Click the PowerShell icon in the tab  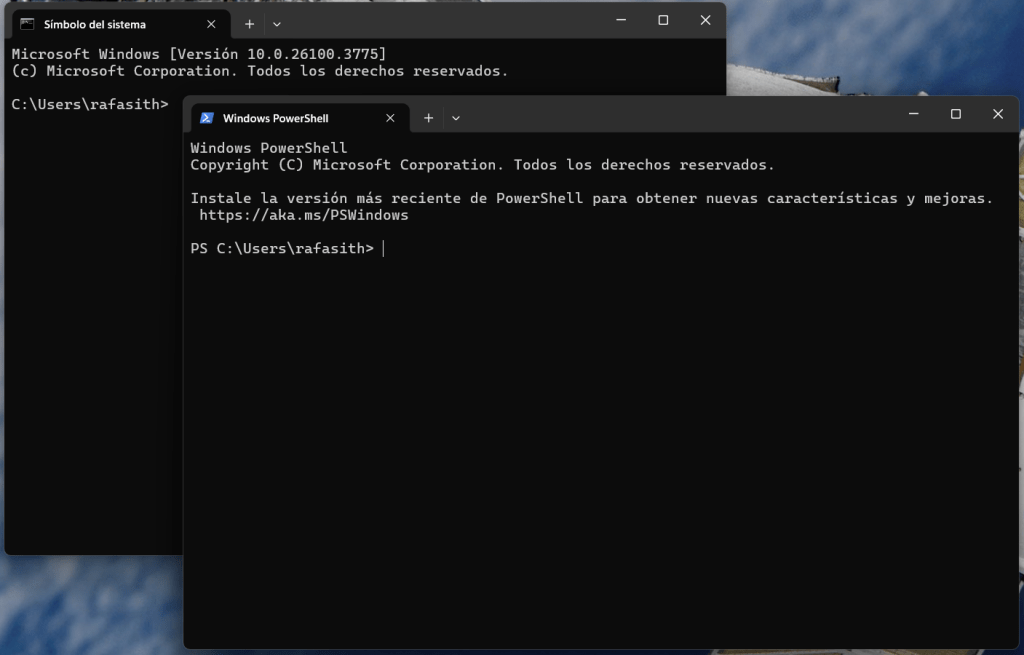(x=206, y=118)
